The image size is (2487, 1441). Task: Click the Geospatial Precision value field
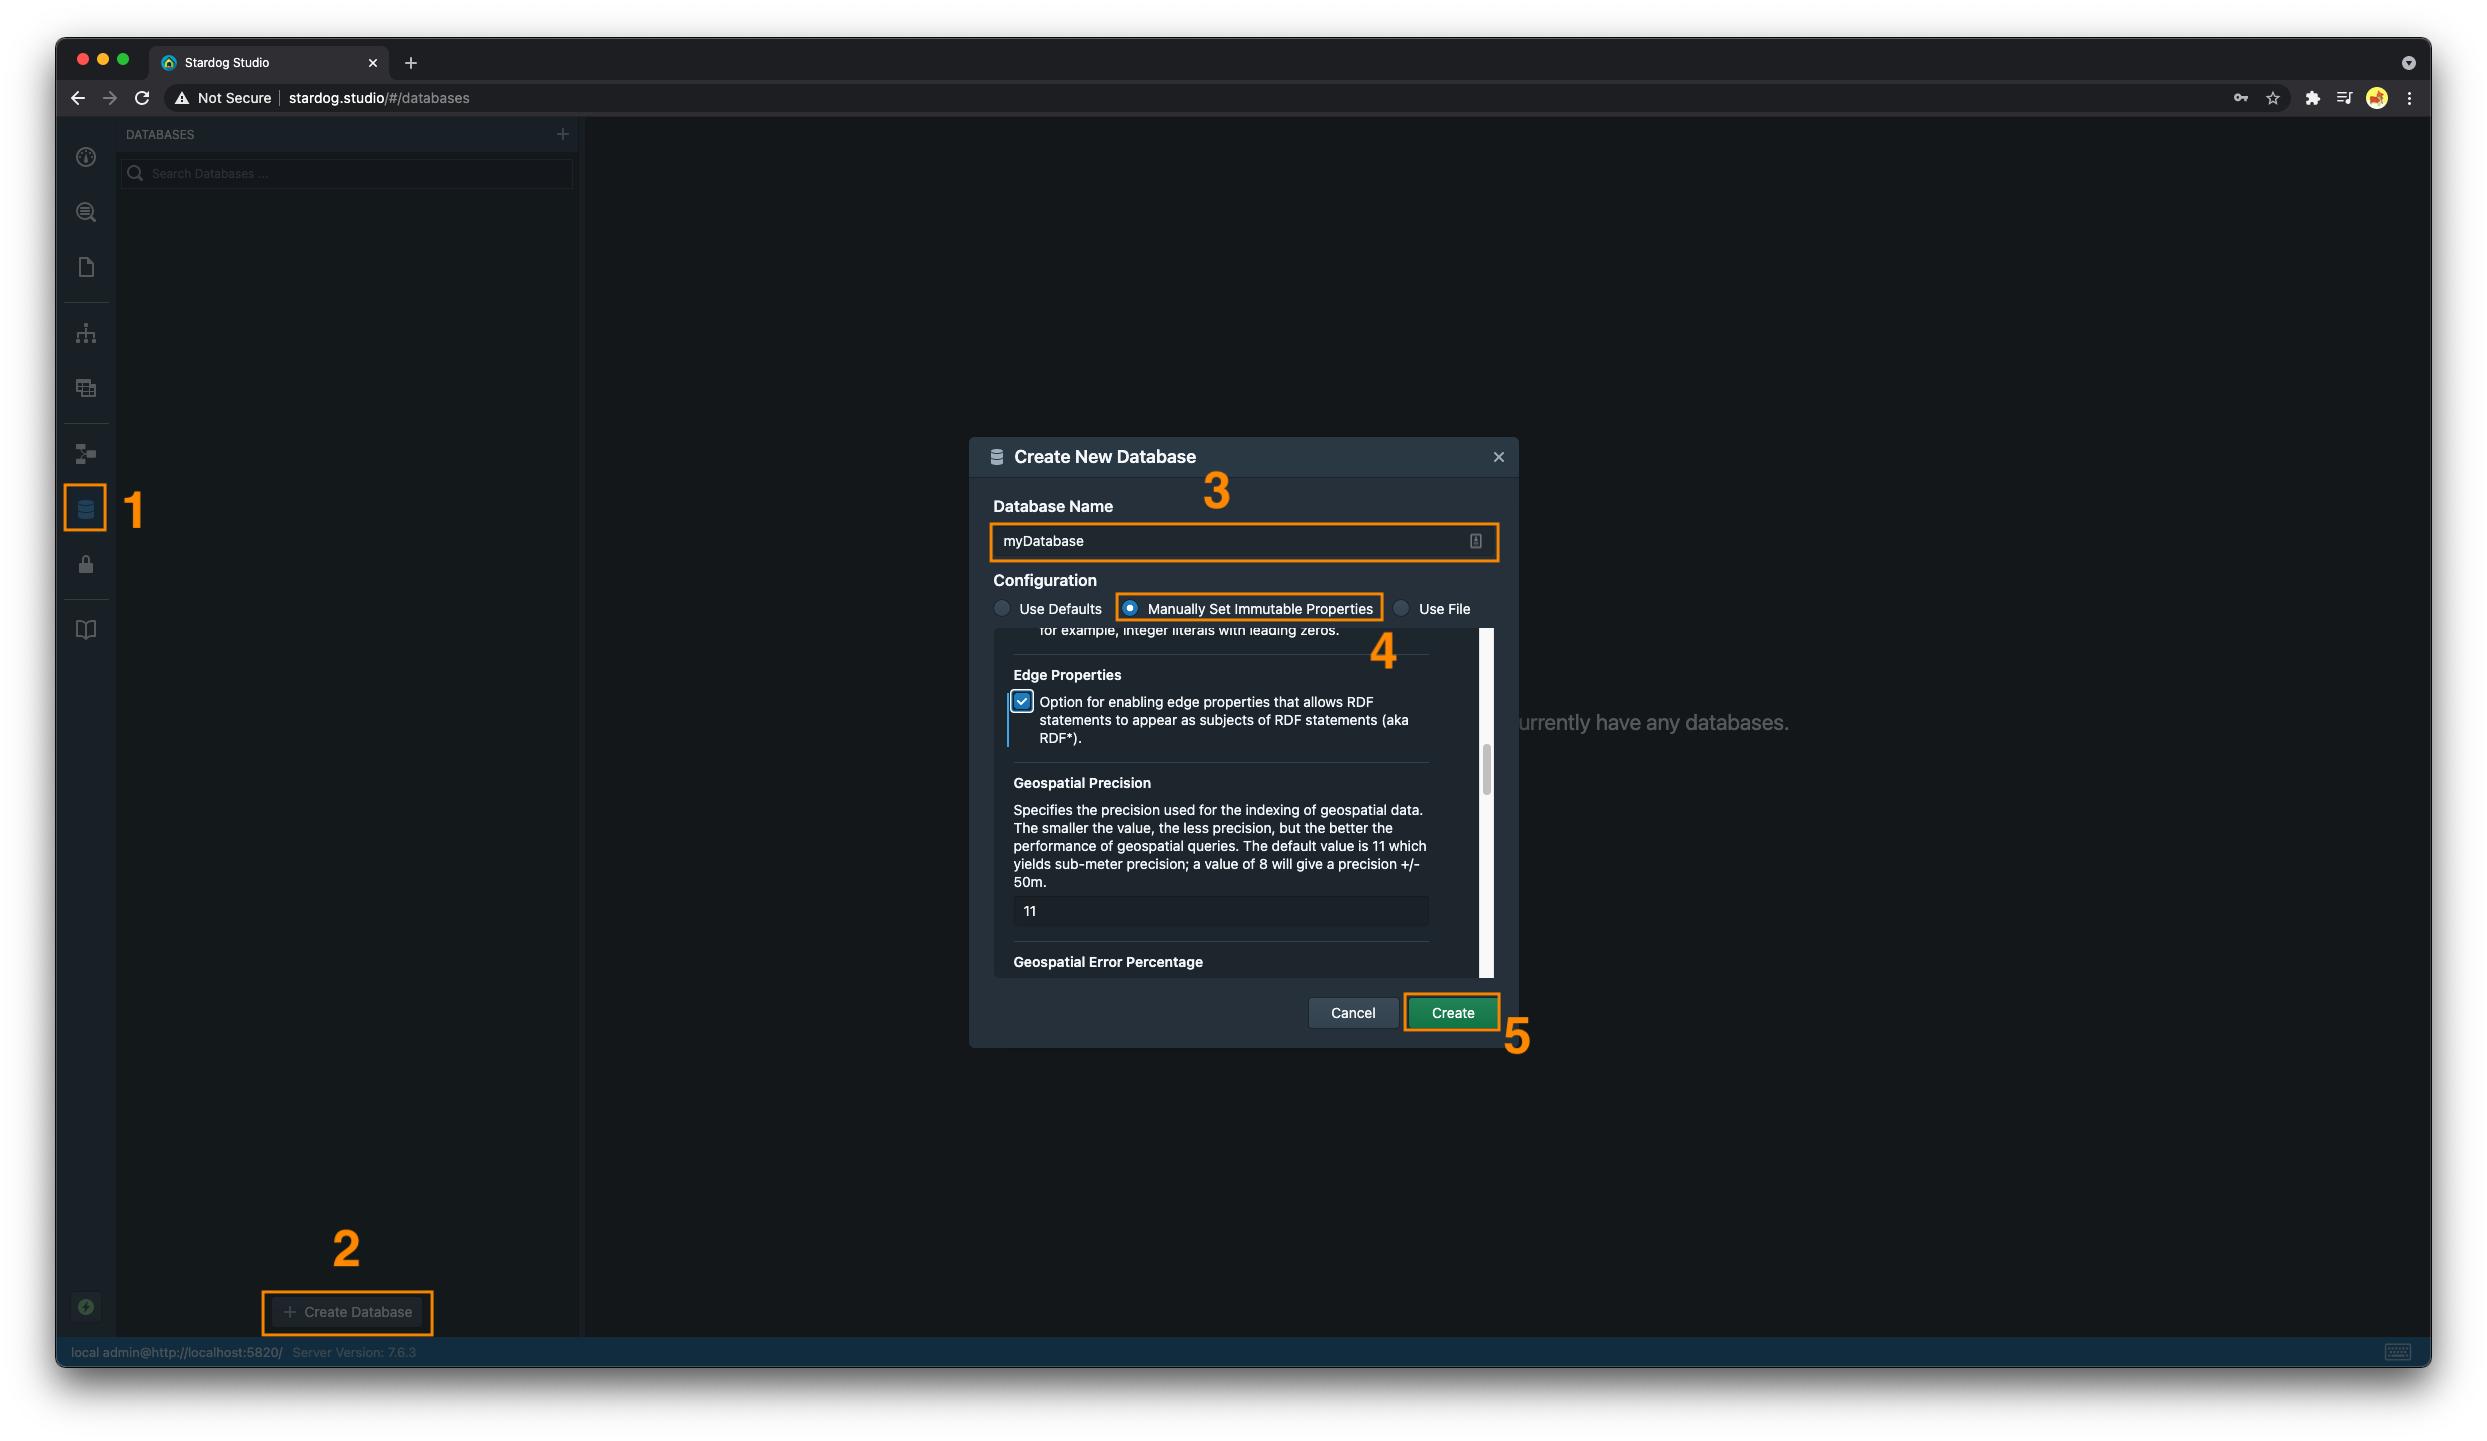[x=1220, y=911]
